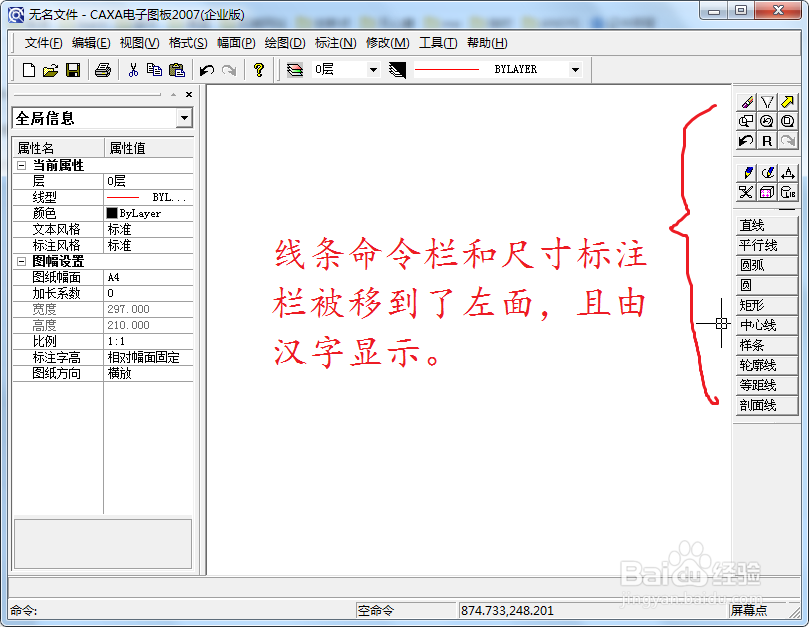
Task: Open the 0层 layer dropdown
Action: (373, 70)
